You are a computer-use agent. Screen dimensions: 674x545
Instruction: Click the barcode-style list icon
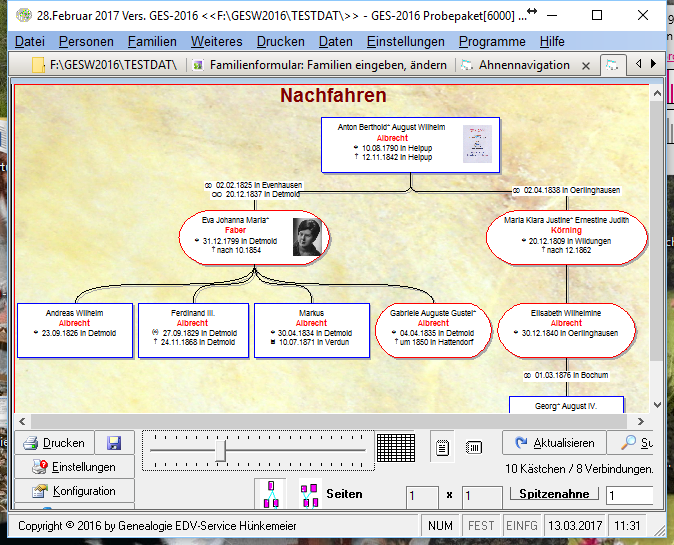pos(474,447)
